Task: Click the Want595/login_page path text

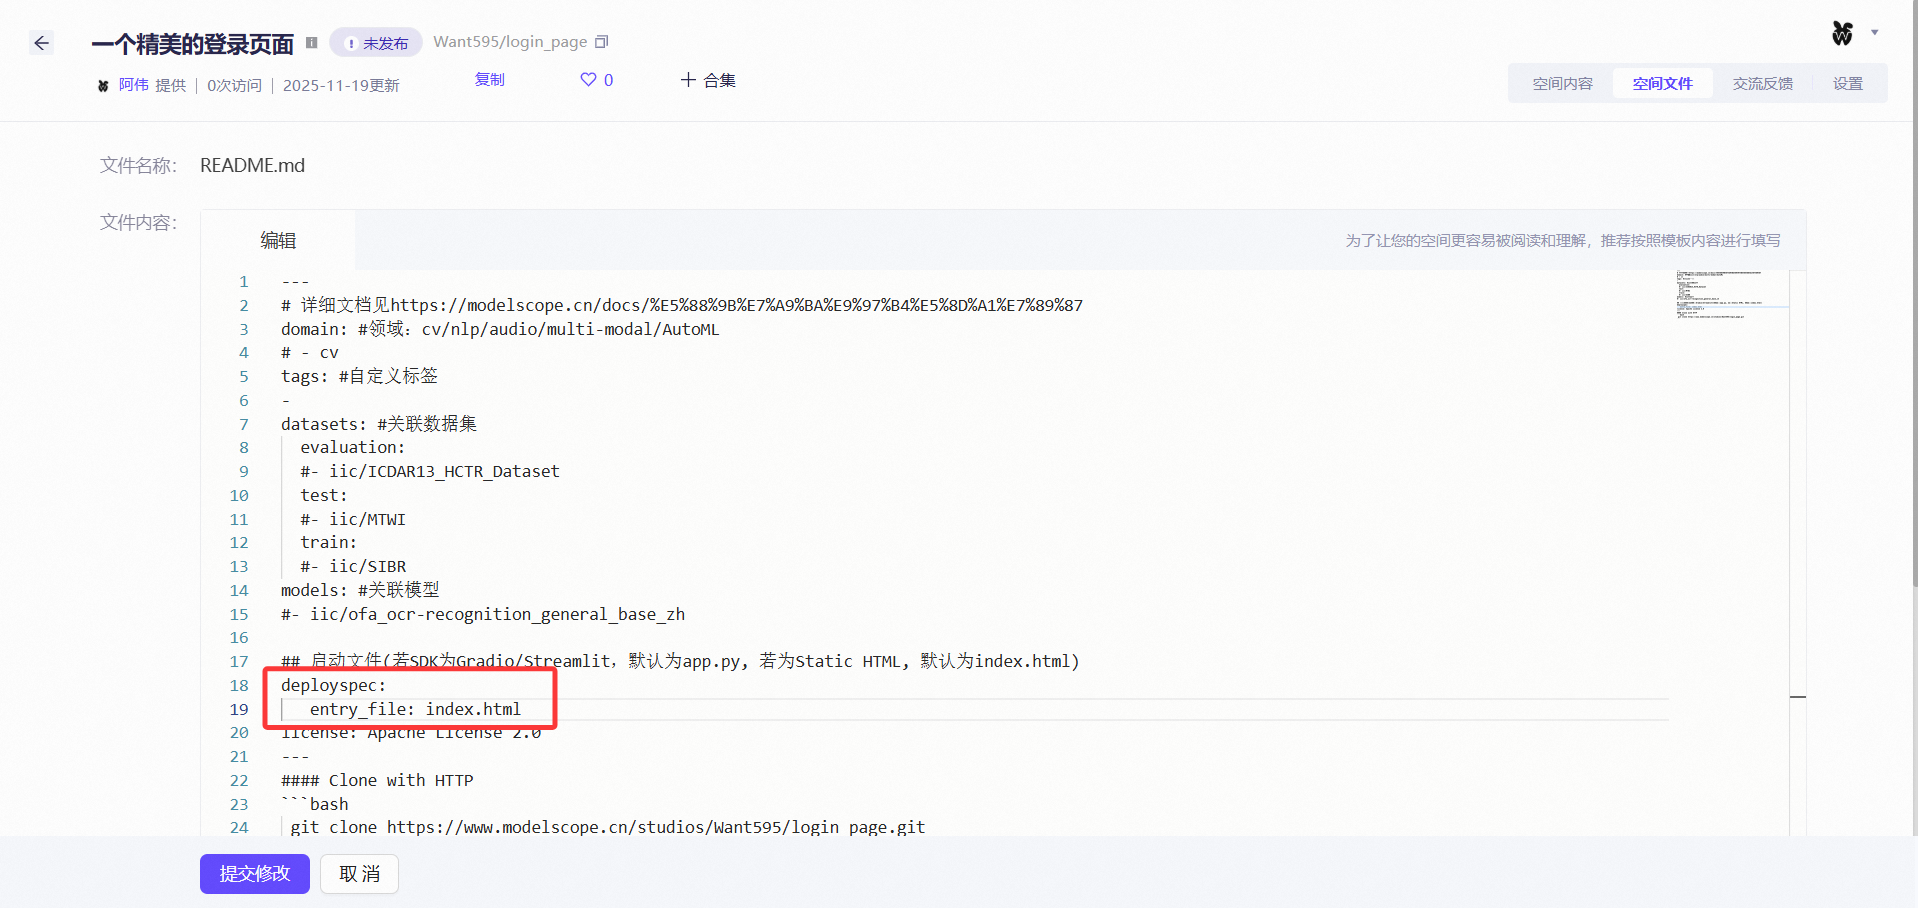Action: tap(510, 42)
